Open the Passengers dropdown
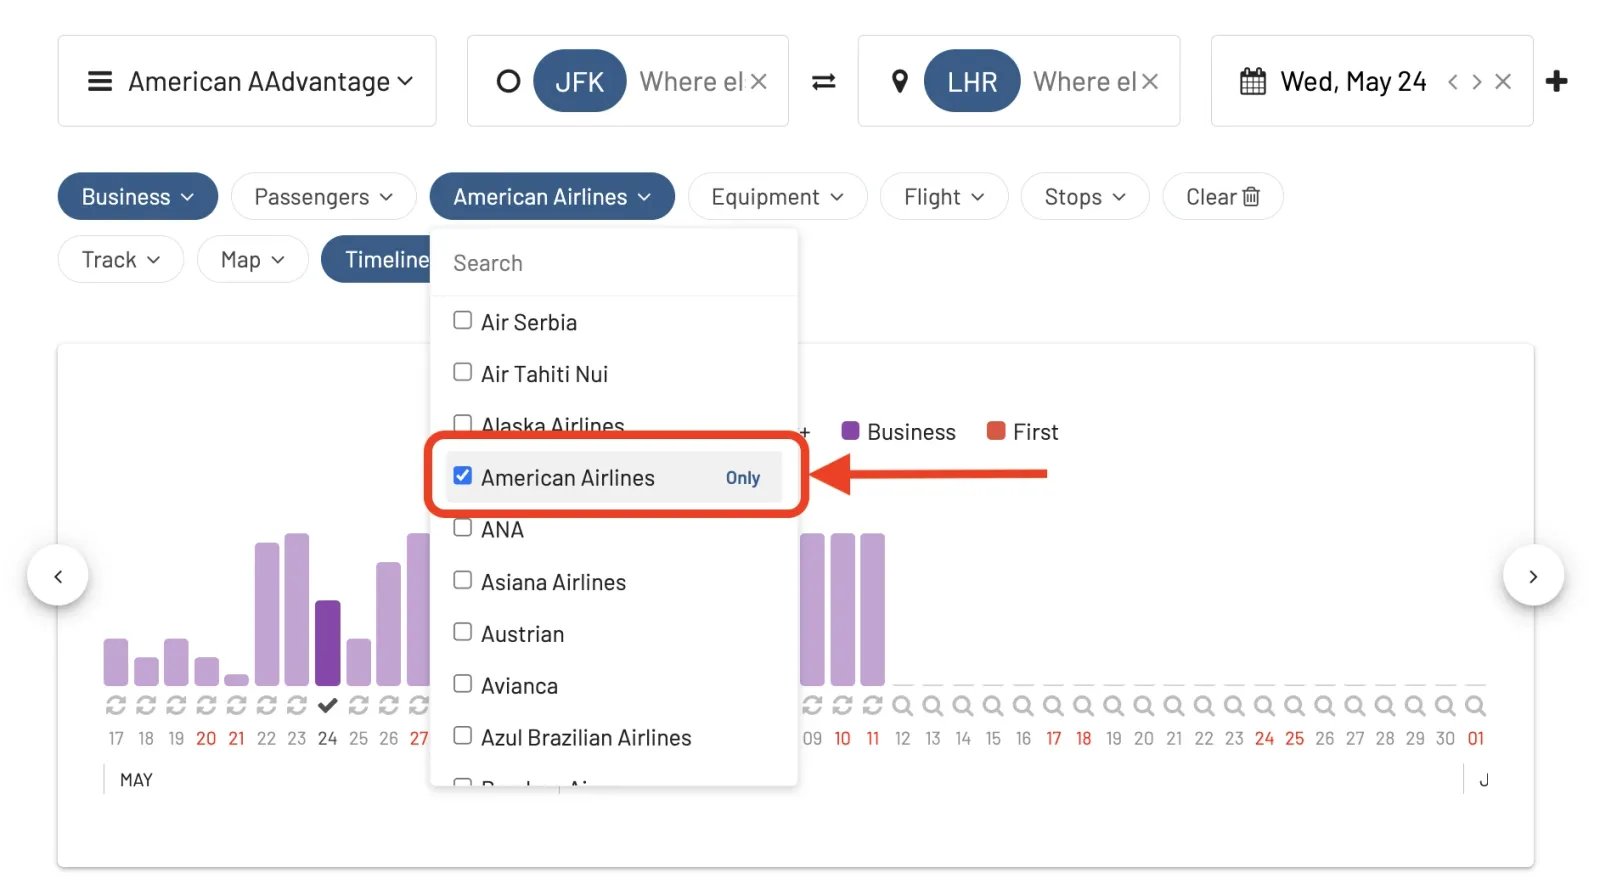 click(323, 197)
